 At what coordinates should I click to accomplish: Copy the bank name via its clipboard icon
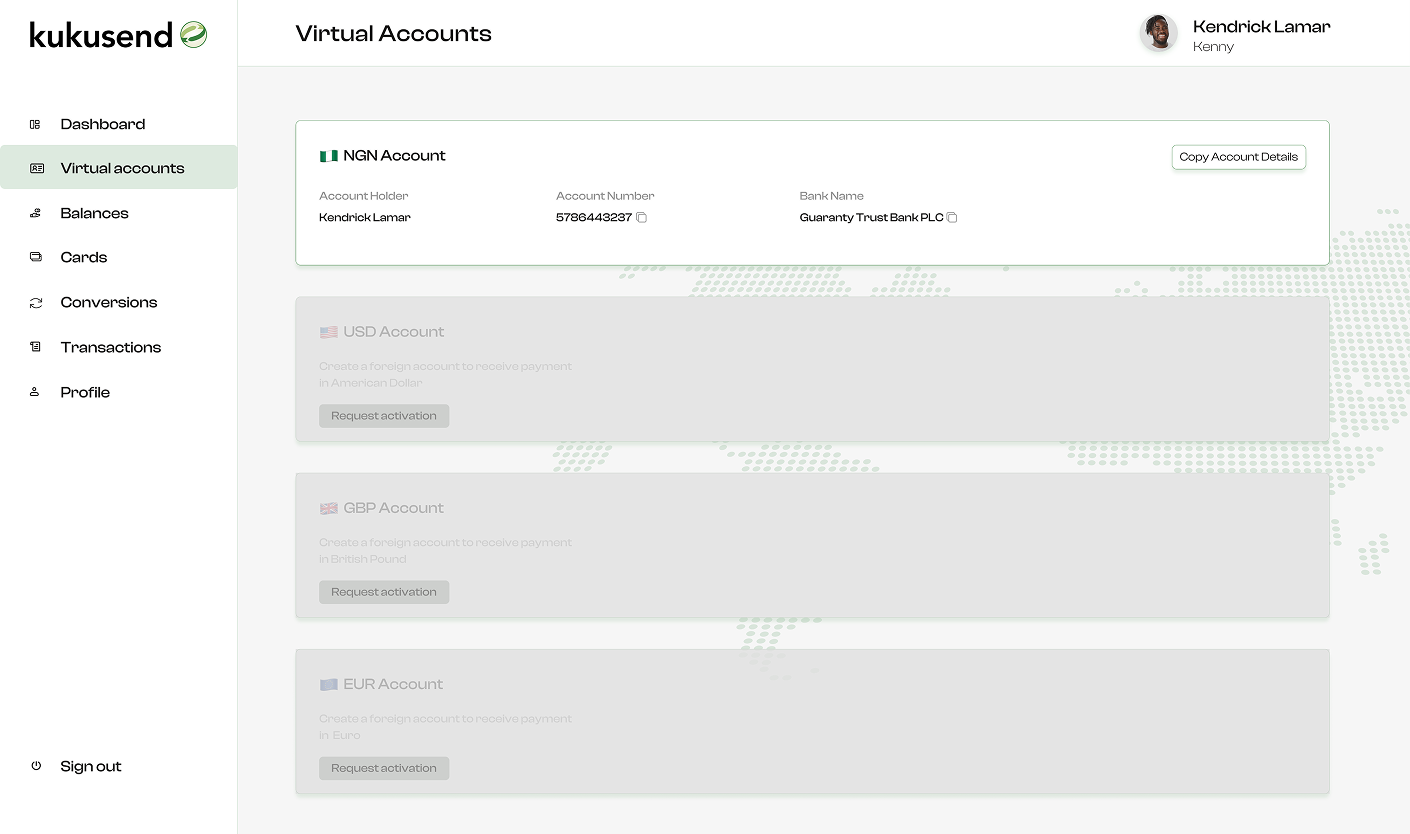coord(951,217)
